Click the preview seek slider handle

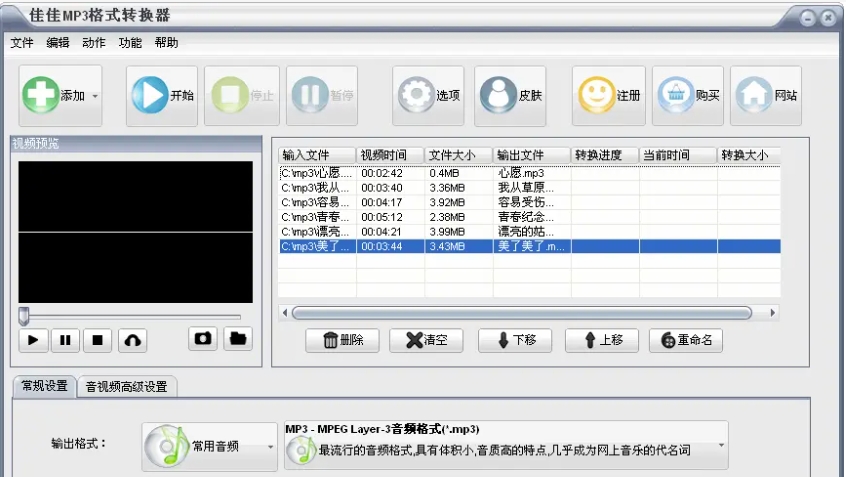tap(24, 316)
